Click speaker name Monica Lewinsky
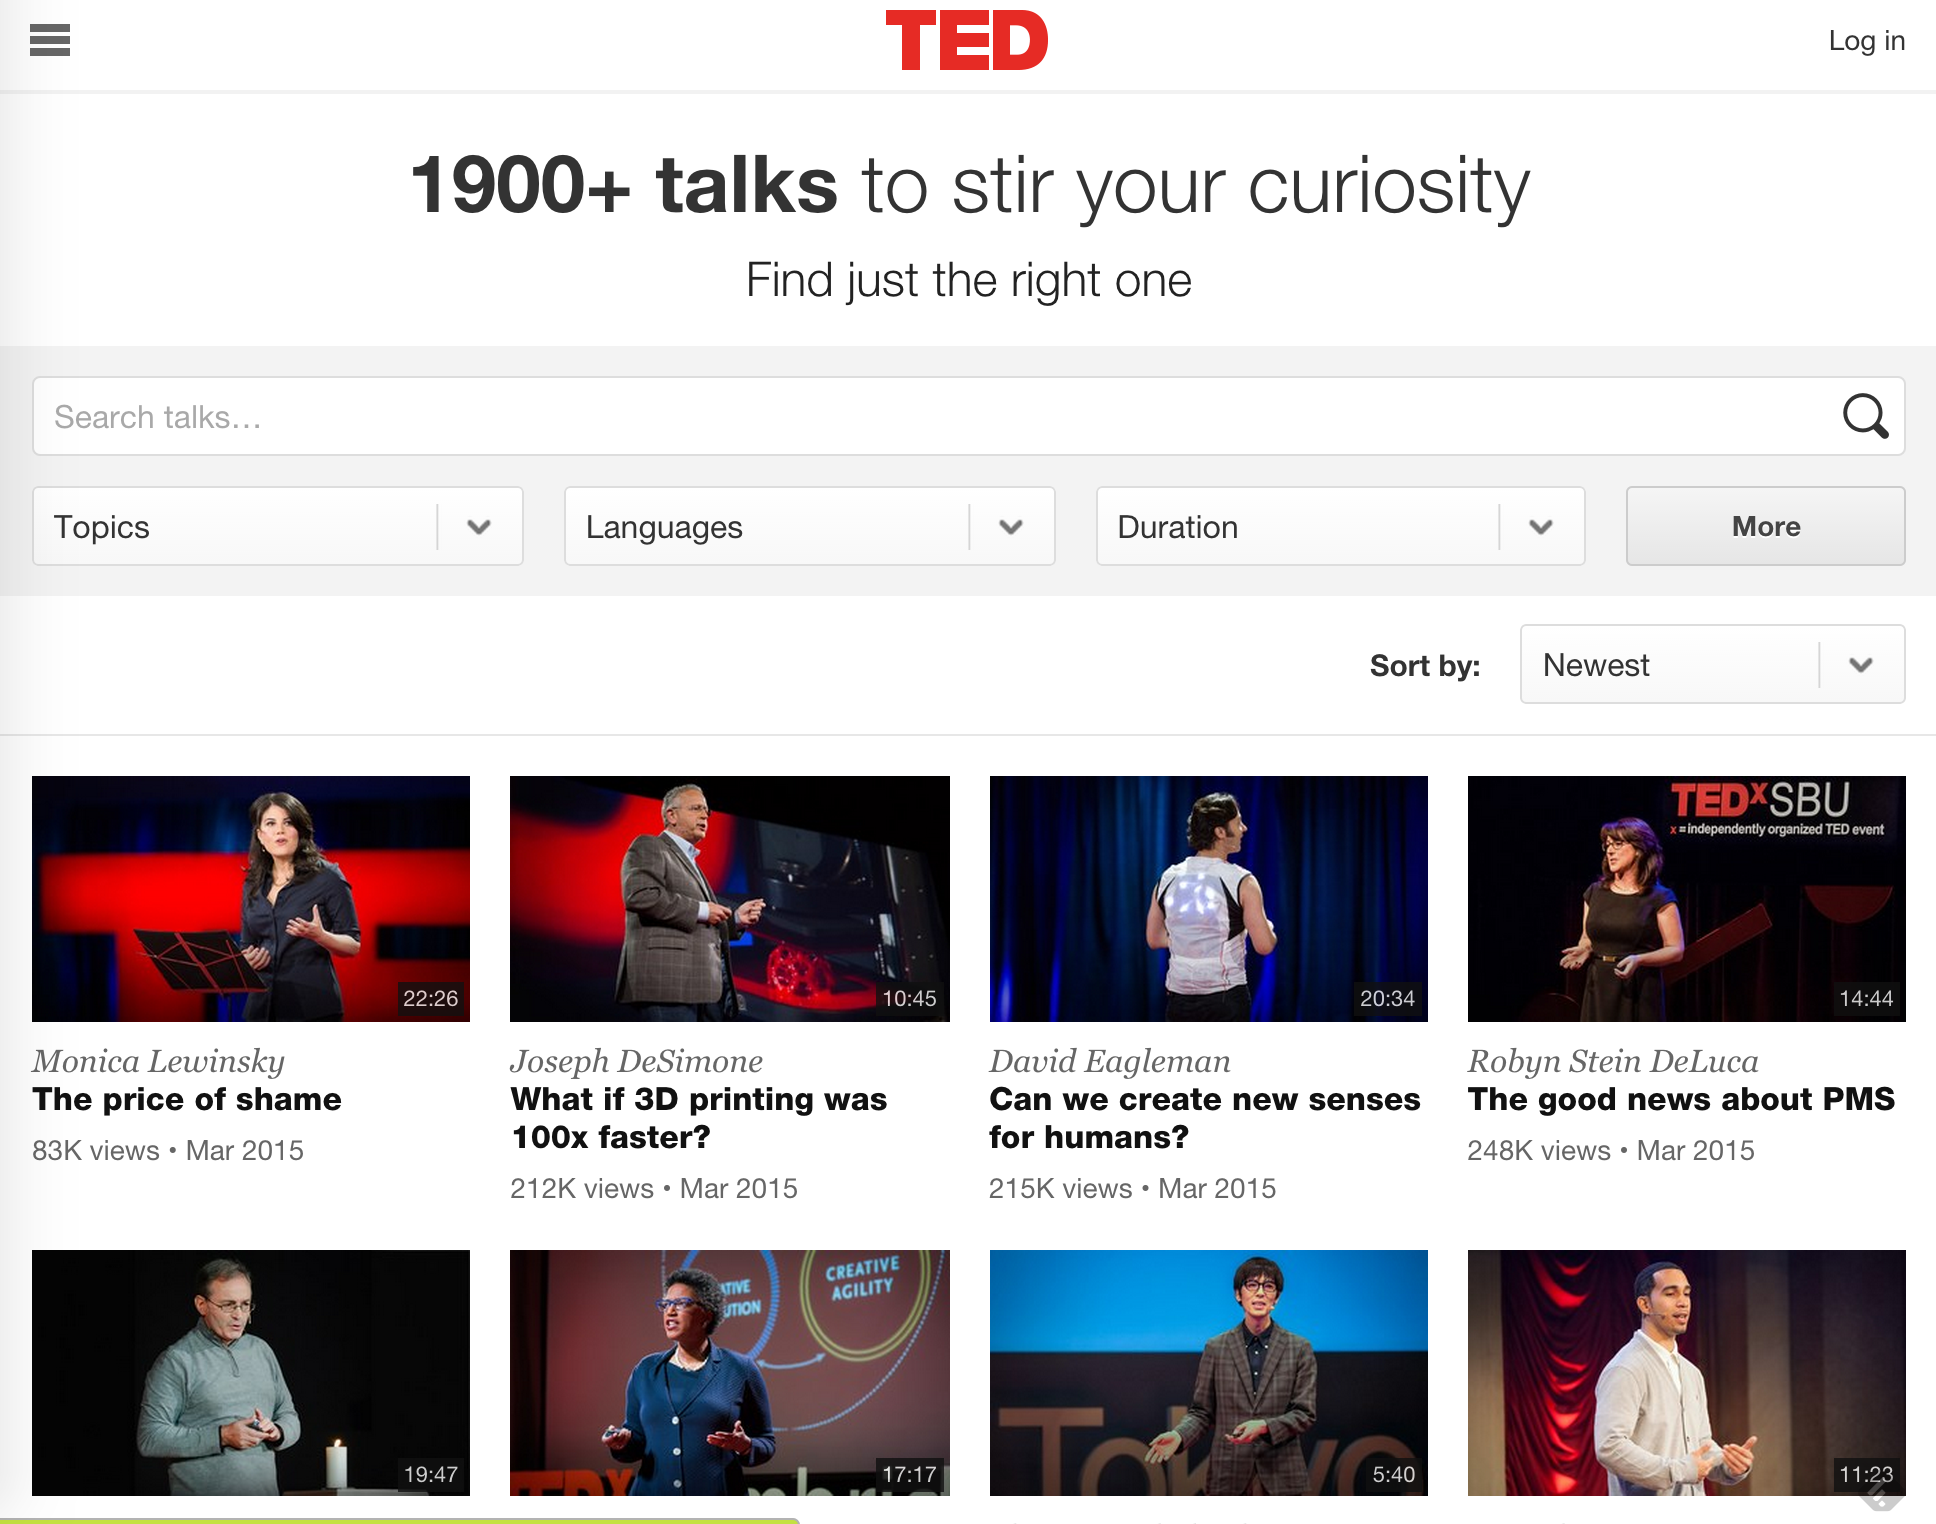The height and width of the screenshot is (1524, 1936). click(158, 1061)
